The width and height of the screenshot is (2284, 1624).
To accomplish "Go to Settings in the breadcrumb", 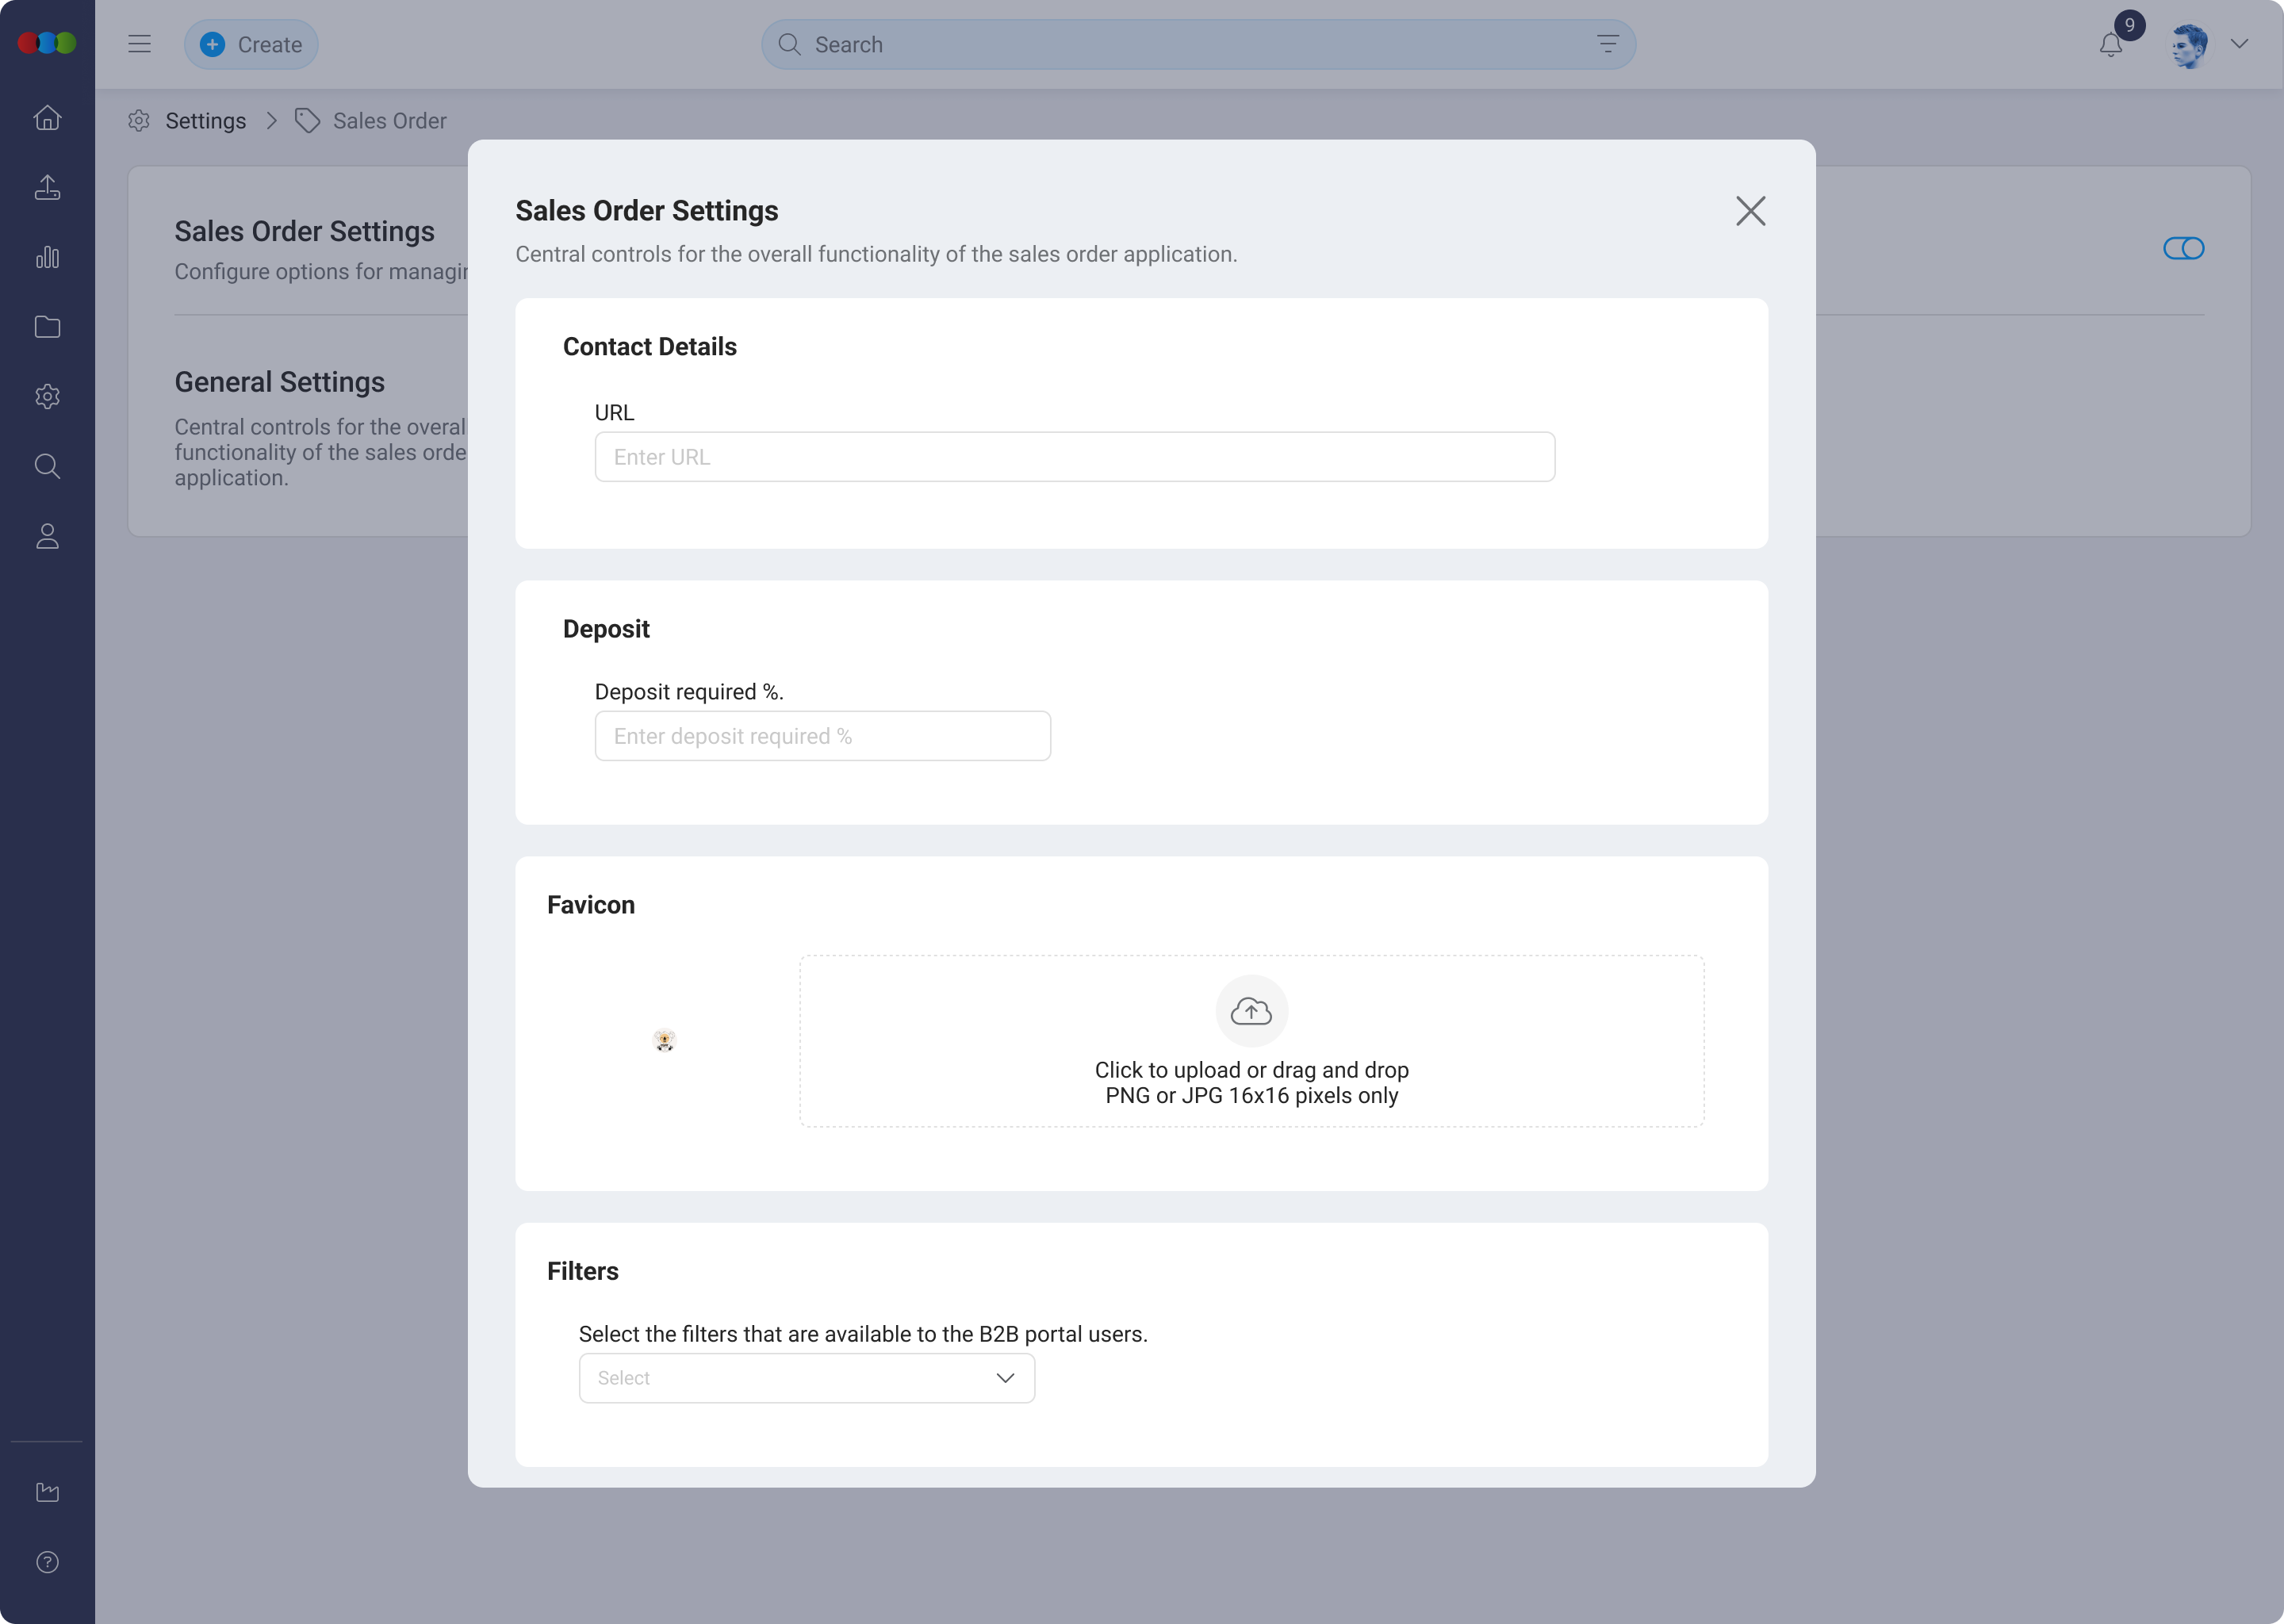I will click(x=206, y=120).
